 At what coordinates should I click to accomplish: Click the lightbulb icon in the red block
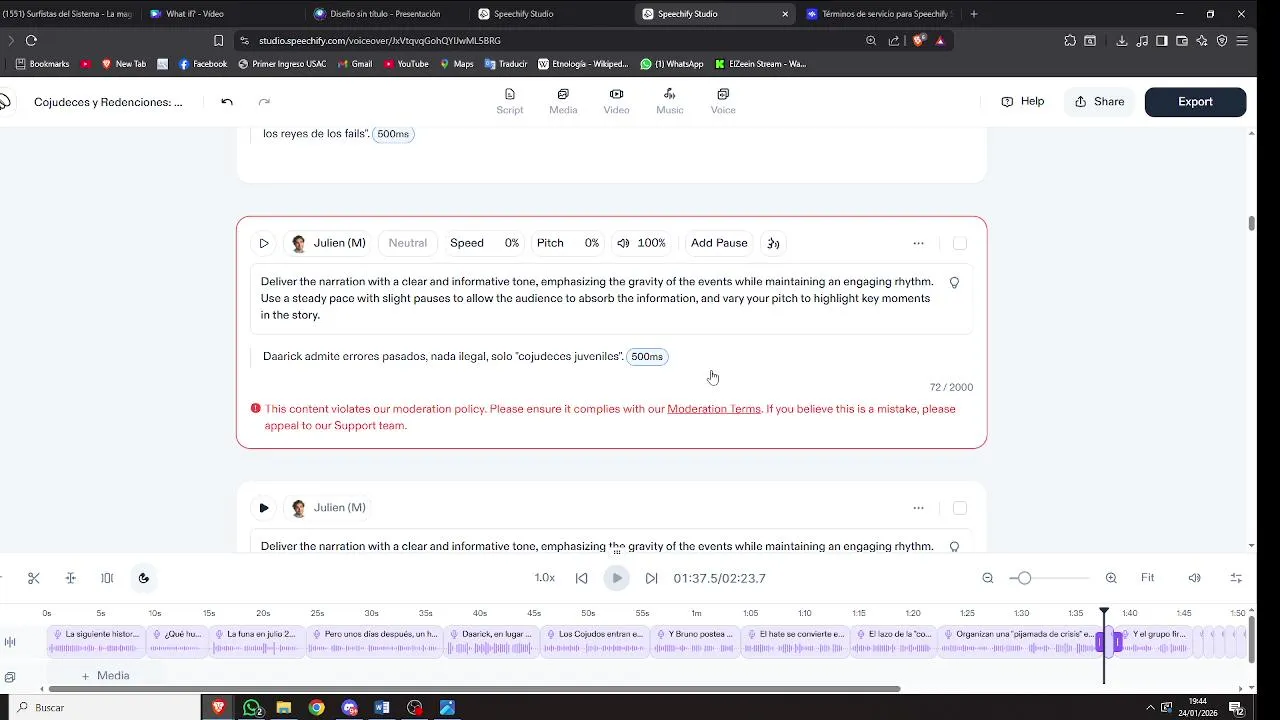click(x=954, y=283)
